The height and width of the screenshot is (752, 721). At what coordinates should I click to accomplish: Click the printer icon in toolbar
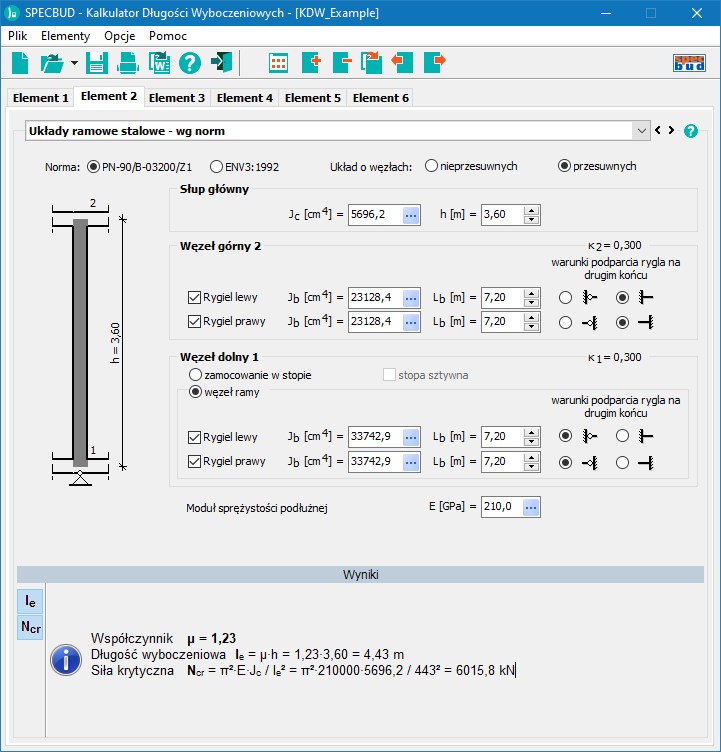(128, 63)
